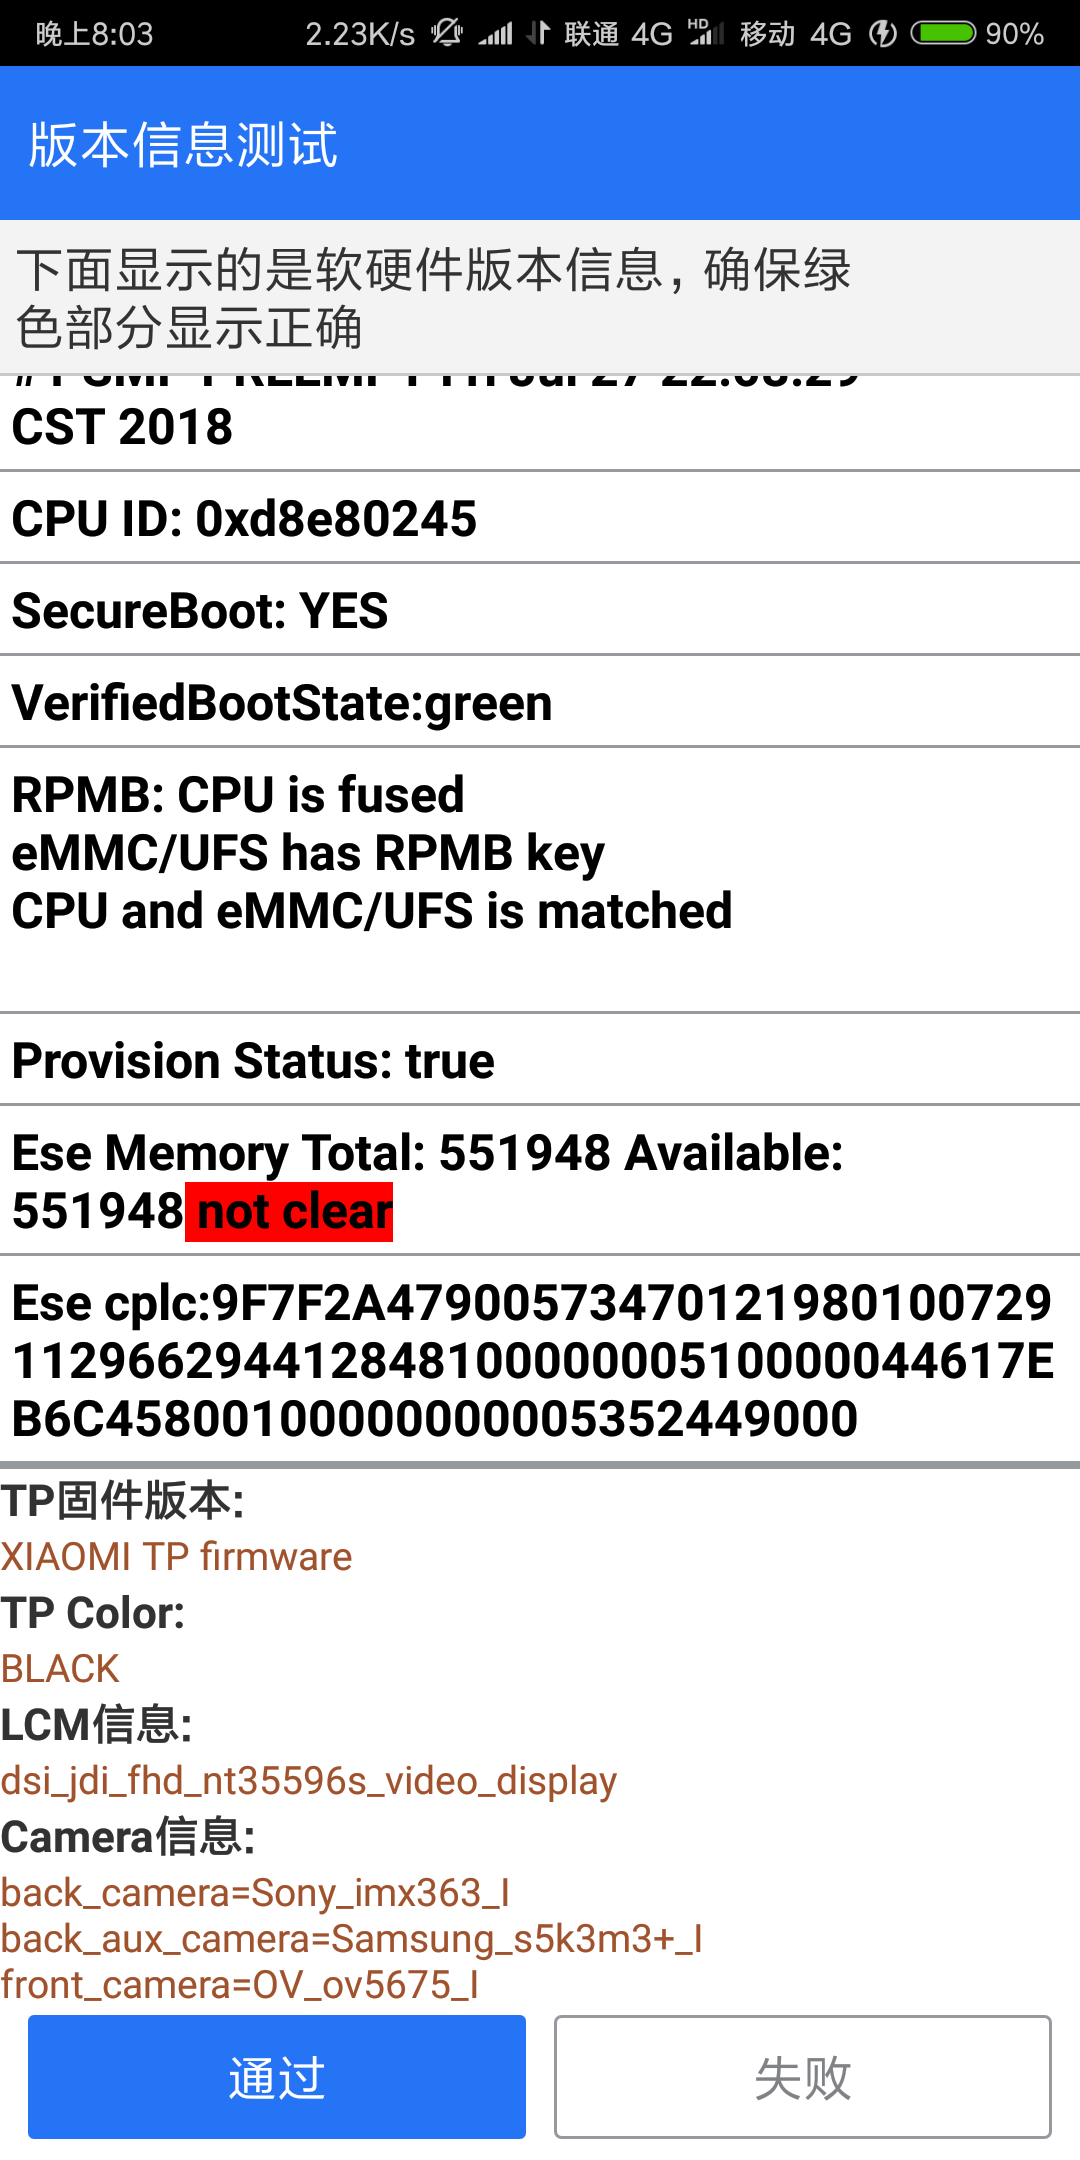Tap the 2.23K/s network speed indicator

click(359, 34)
